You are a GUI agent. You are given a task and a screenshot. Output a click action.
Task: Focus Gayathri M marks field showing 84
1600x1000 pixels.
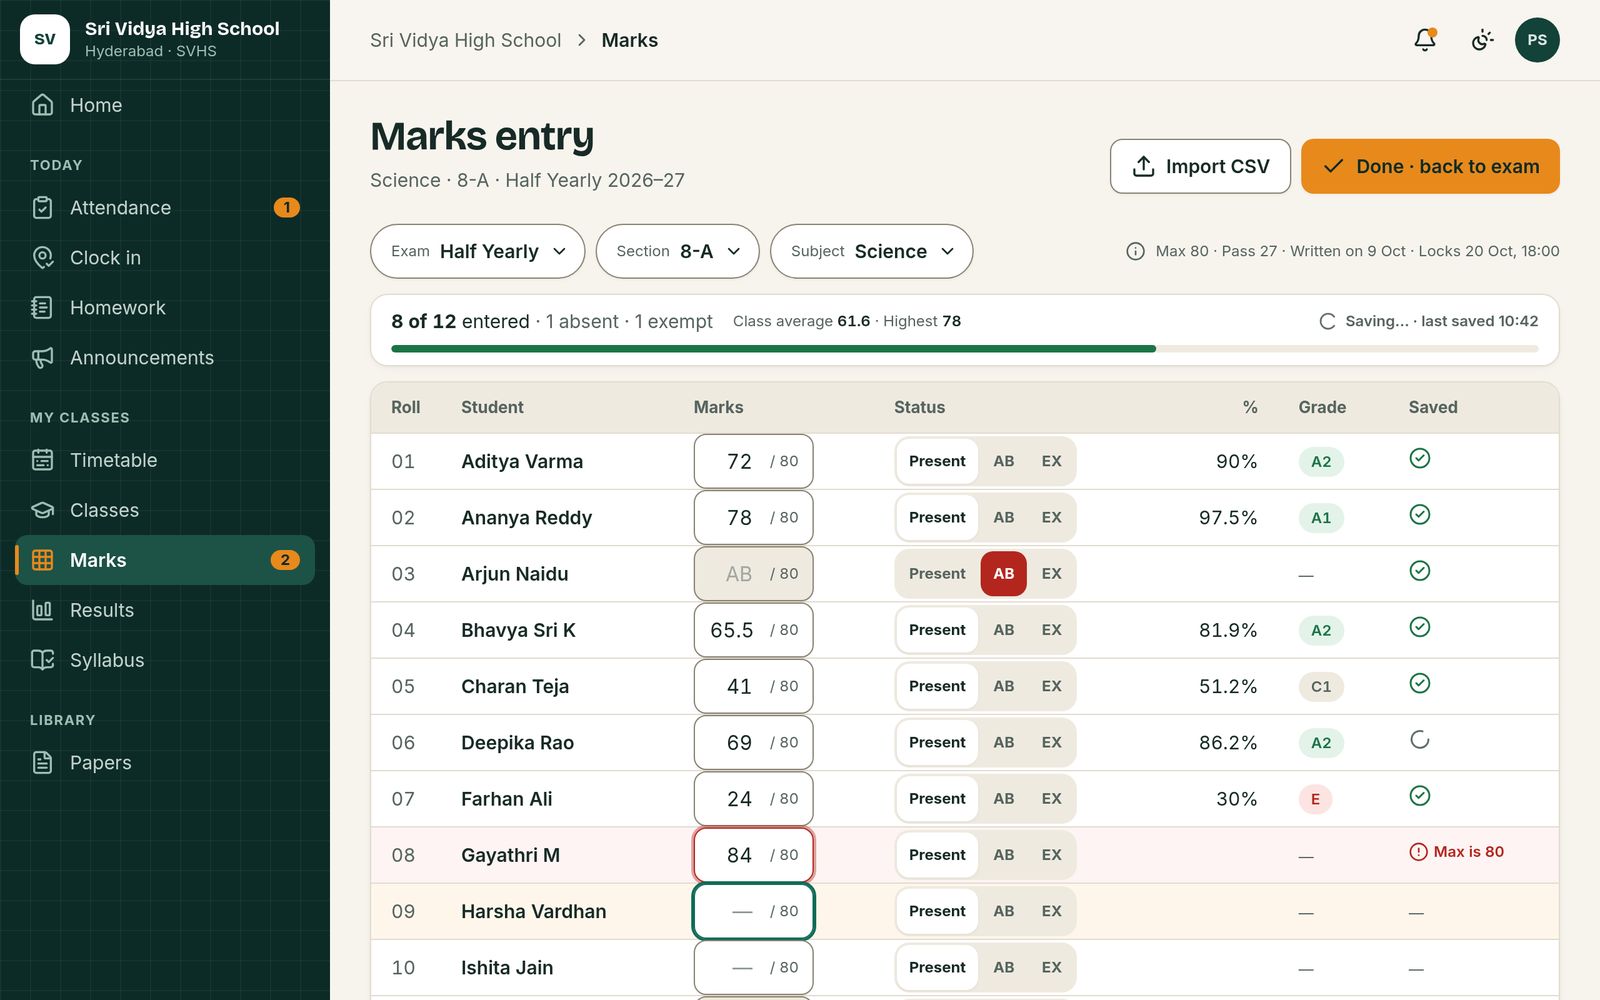coord(753,855)
